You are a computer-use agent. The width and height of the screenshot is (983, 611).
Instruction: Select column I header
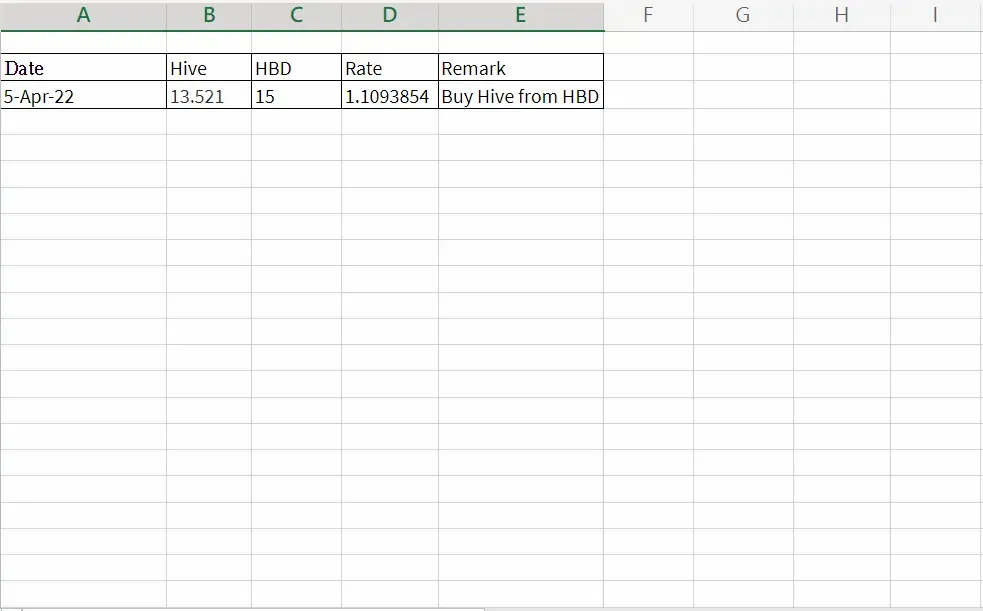tap(937, 15)
